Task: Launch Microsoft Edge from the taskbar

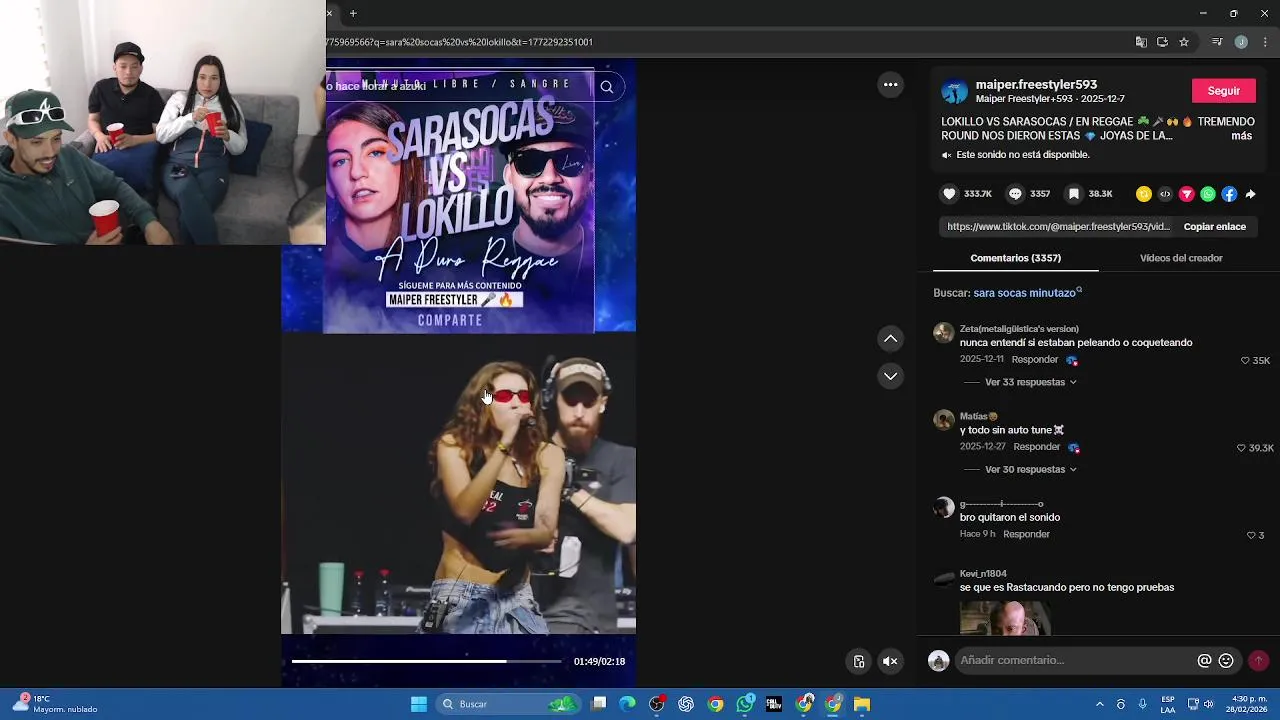Action: [627, 704]
